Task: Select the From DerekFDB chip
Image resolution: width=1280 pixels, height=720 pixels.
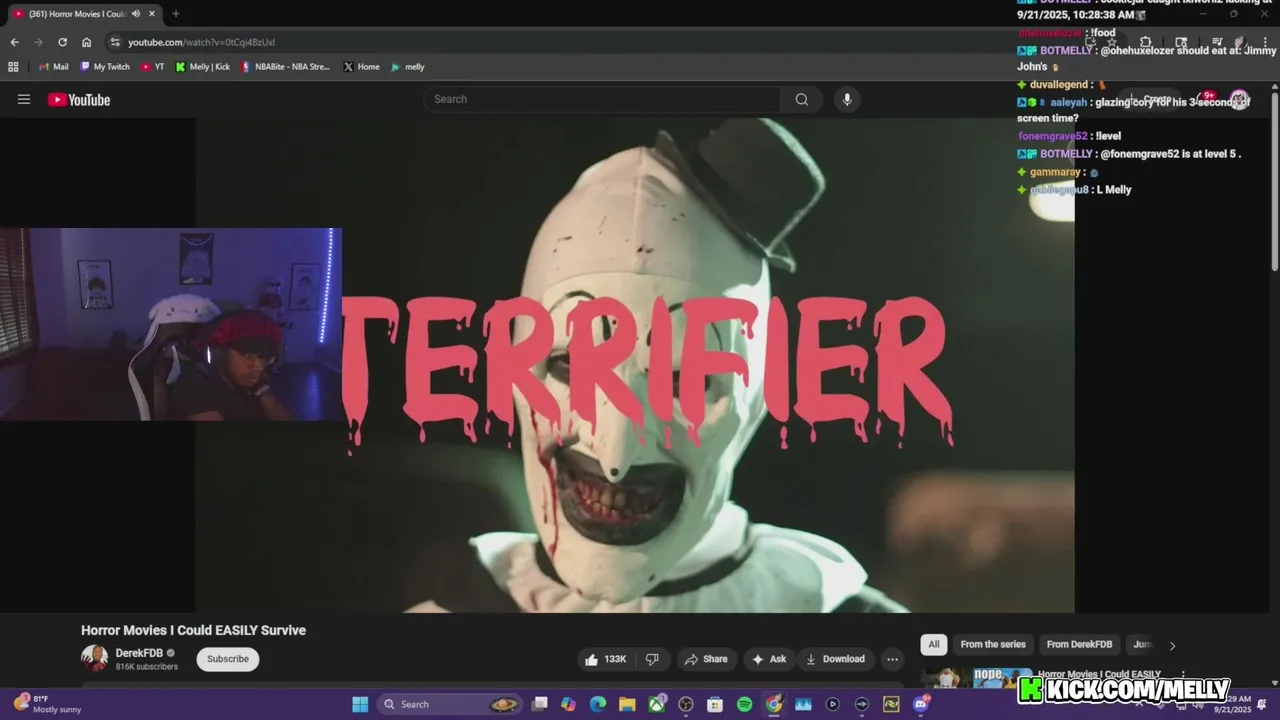Action: (x=1079, y=645)
